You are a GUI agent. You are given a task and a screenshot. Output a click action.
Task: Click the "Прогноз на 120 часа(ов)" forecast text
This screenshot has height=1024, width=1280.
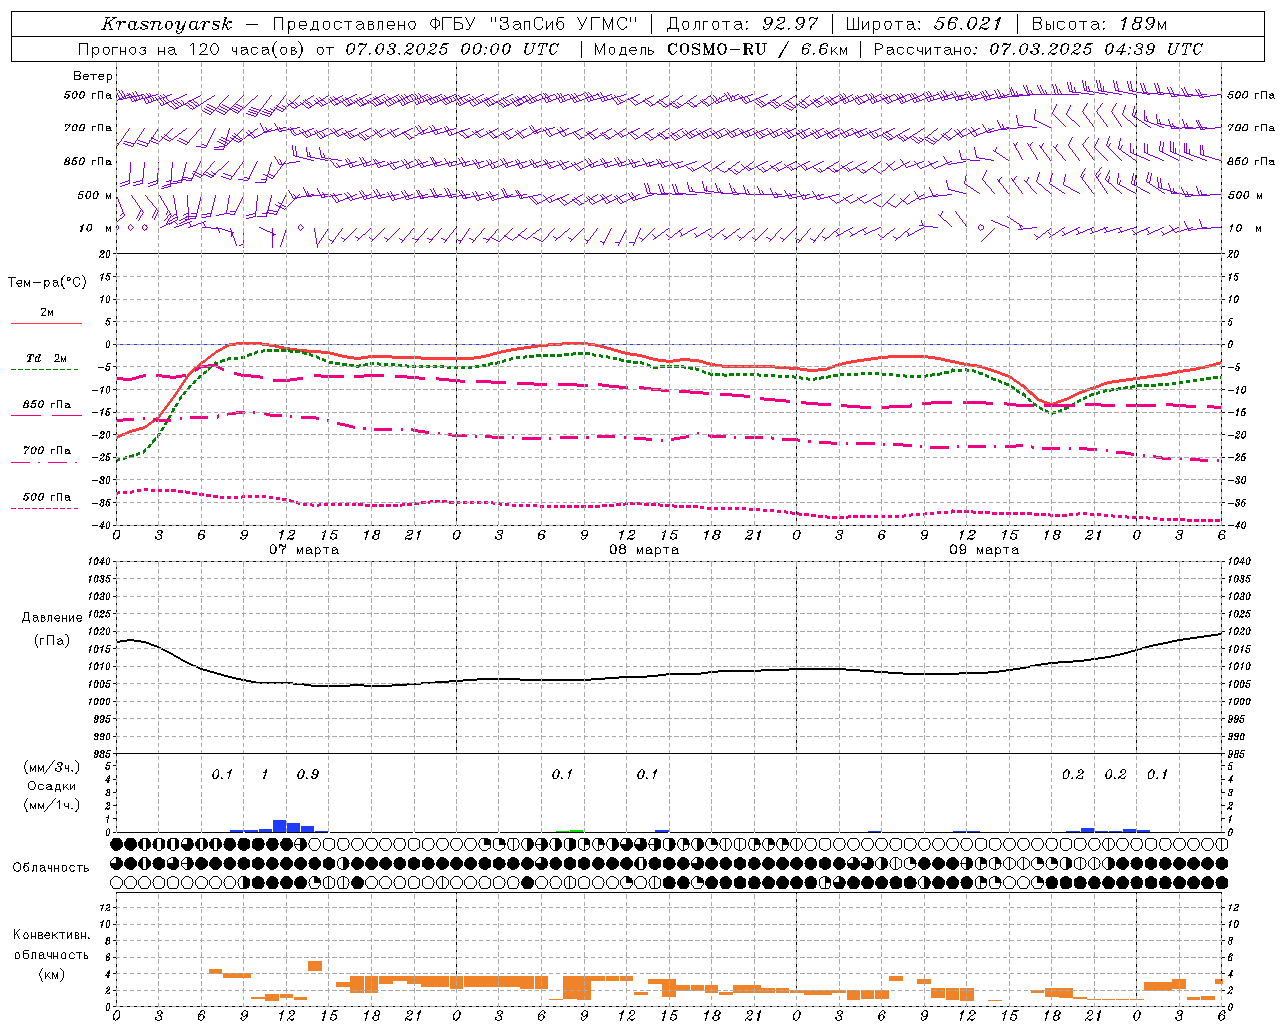pos(191,49)
